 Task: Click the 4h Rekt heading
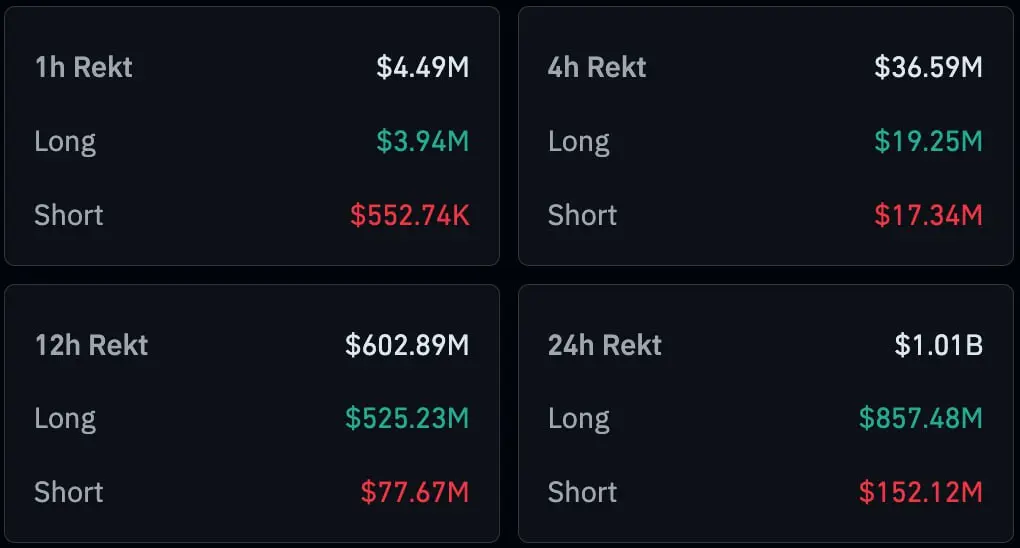click(x=597, y=67)
